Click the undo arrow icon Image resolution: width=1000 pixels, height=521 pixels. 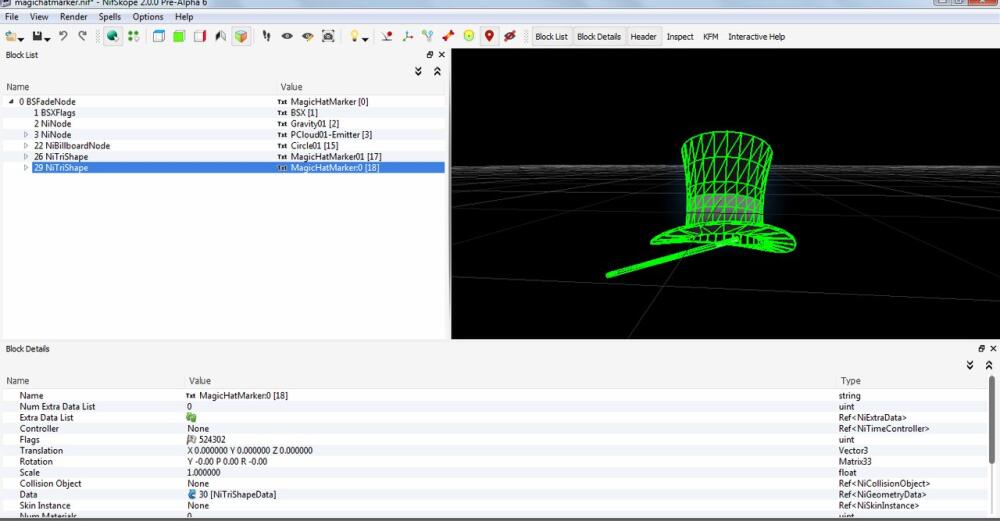click(x=63, y=36)
